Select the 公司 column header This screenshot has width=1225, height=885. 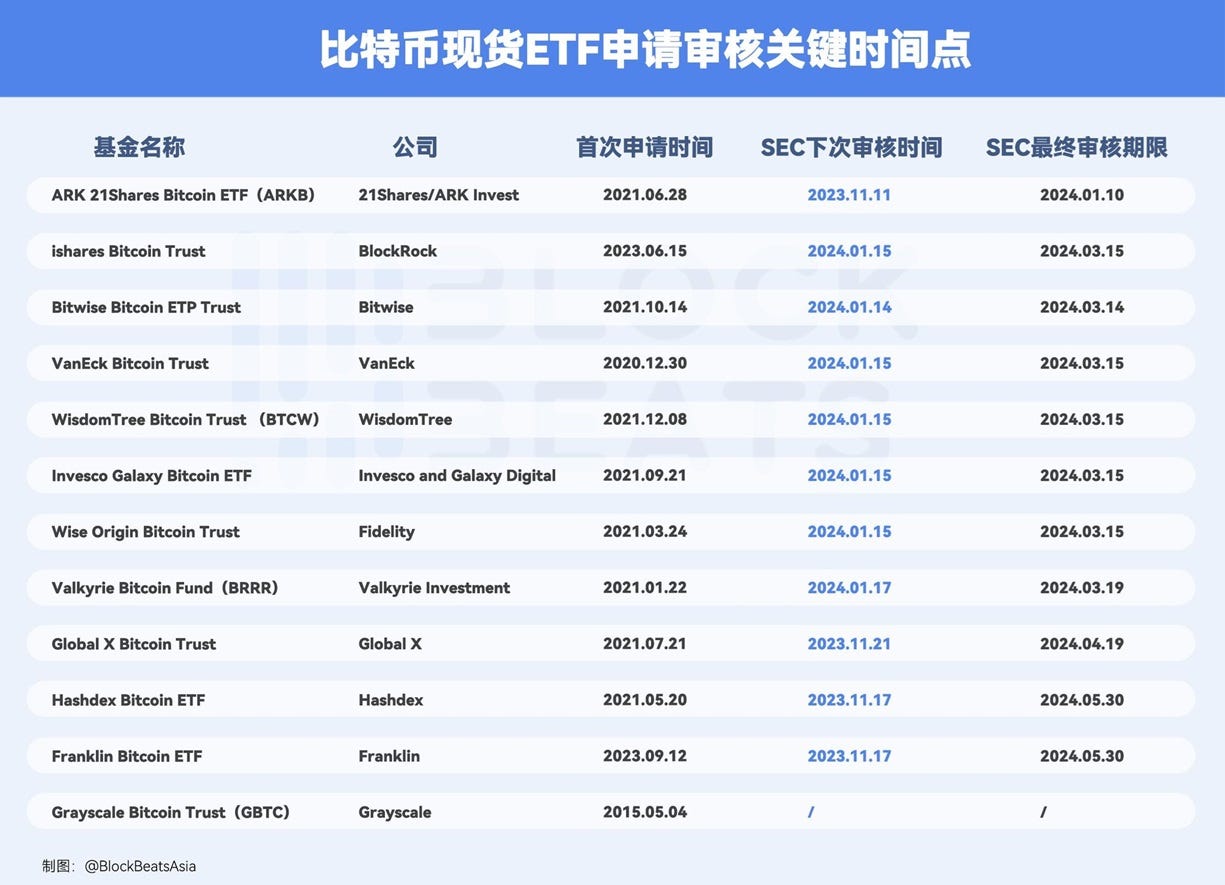(415, 148)
